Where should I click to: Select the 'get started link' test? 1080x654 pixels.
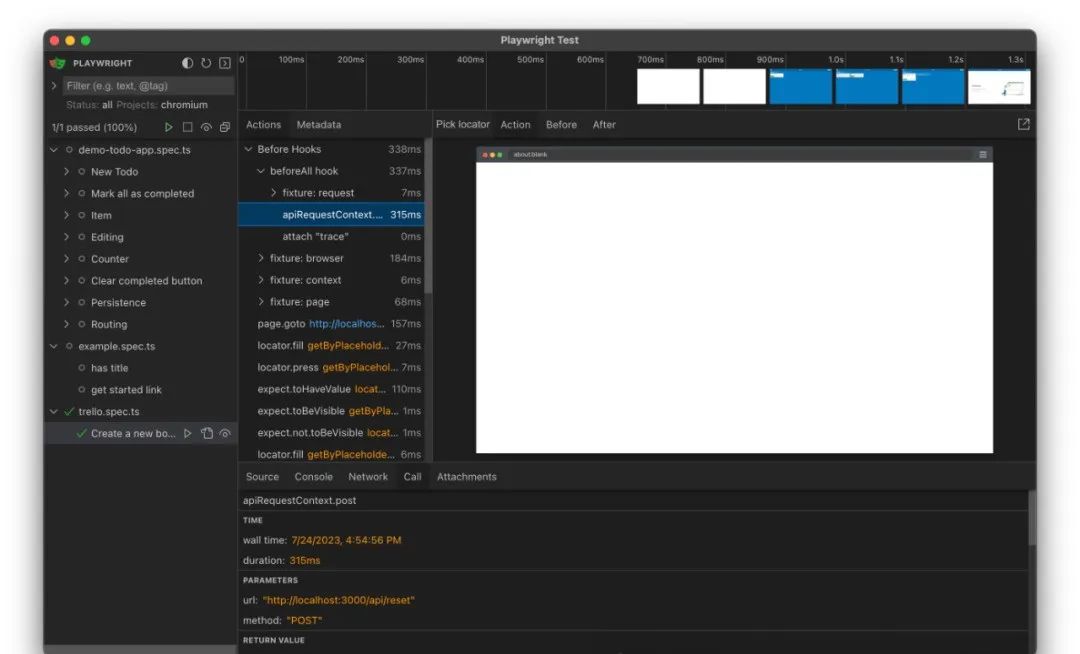point(126,390)
